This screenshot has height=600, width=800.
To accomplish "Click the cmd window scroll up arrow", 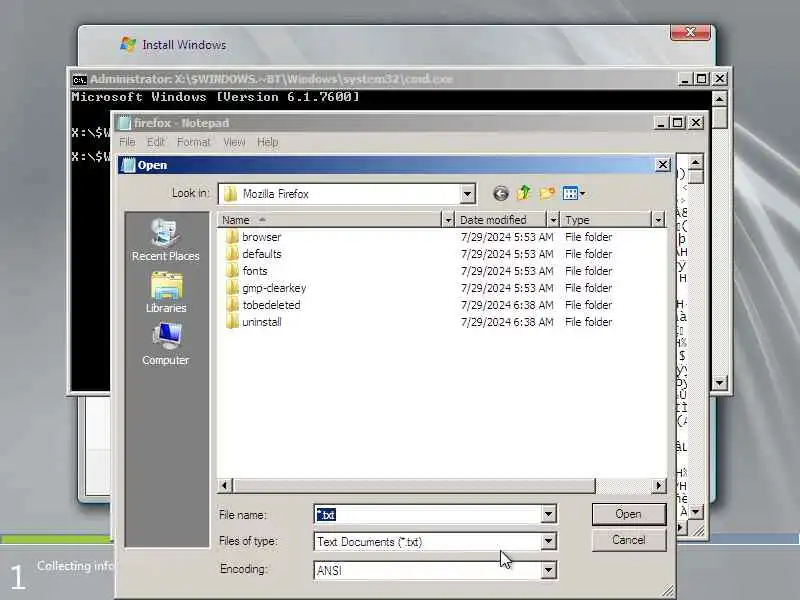I will 719,98.
